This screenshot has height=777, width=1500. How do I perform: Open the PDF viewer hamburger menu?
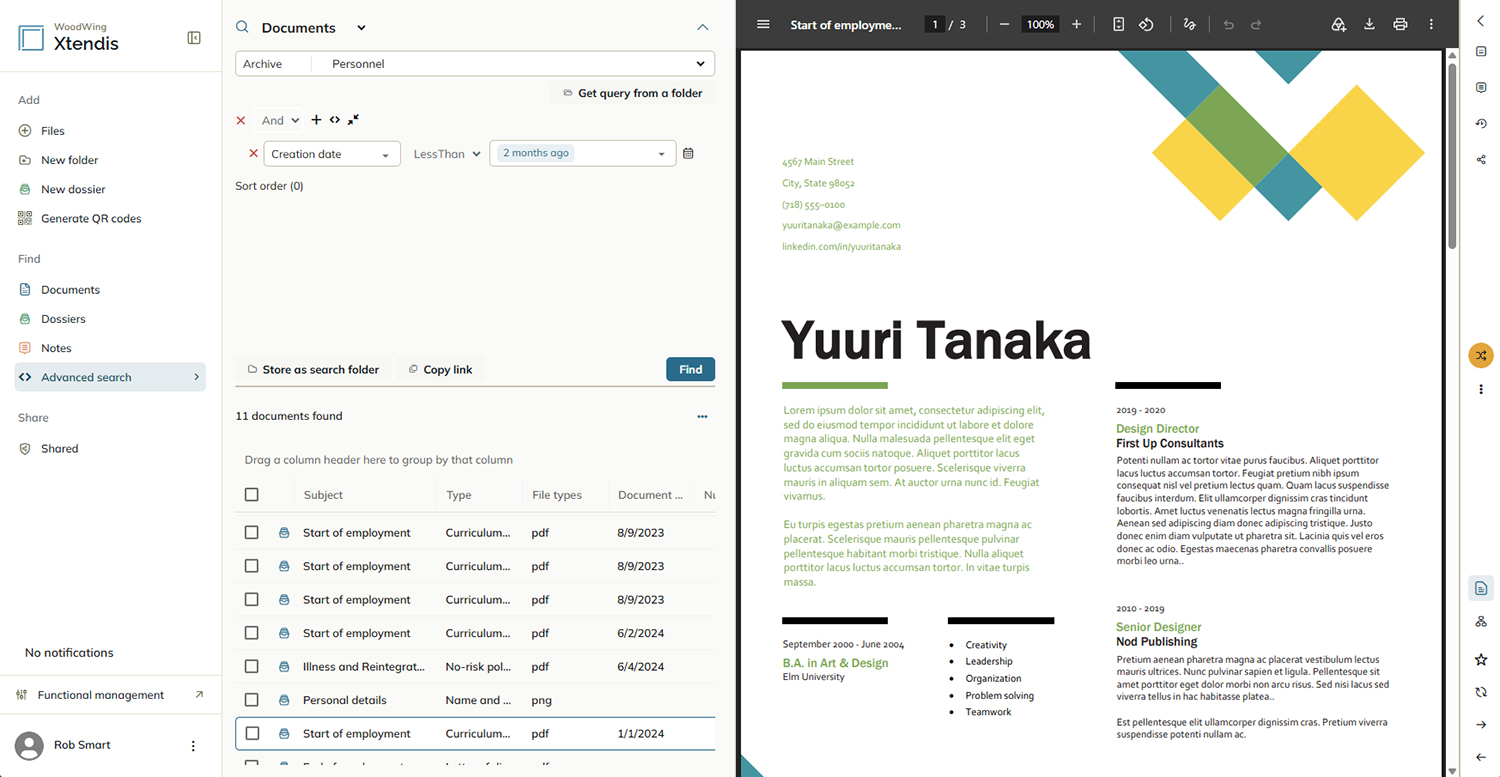(x=764, y=24)
